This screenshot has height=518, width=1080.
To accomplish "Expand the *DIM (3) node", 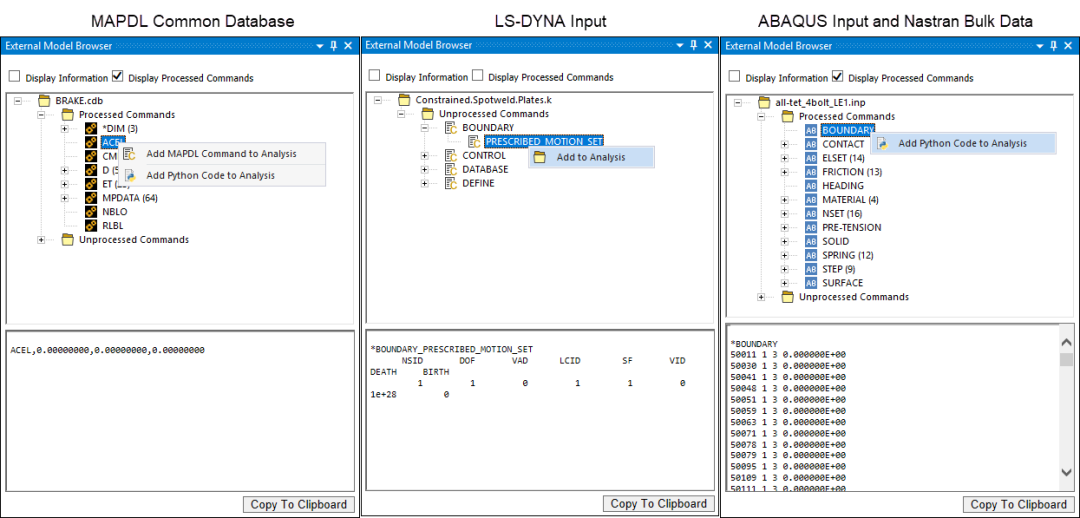I will coord(65,129).
